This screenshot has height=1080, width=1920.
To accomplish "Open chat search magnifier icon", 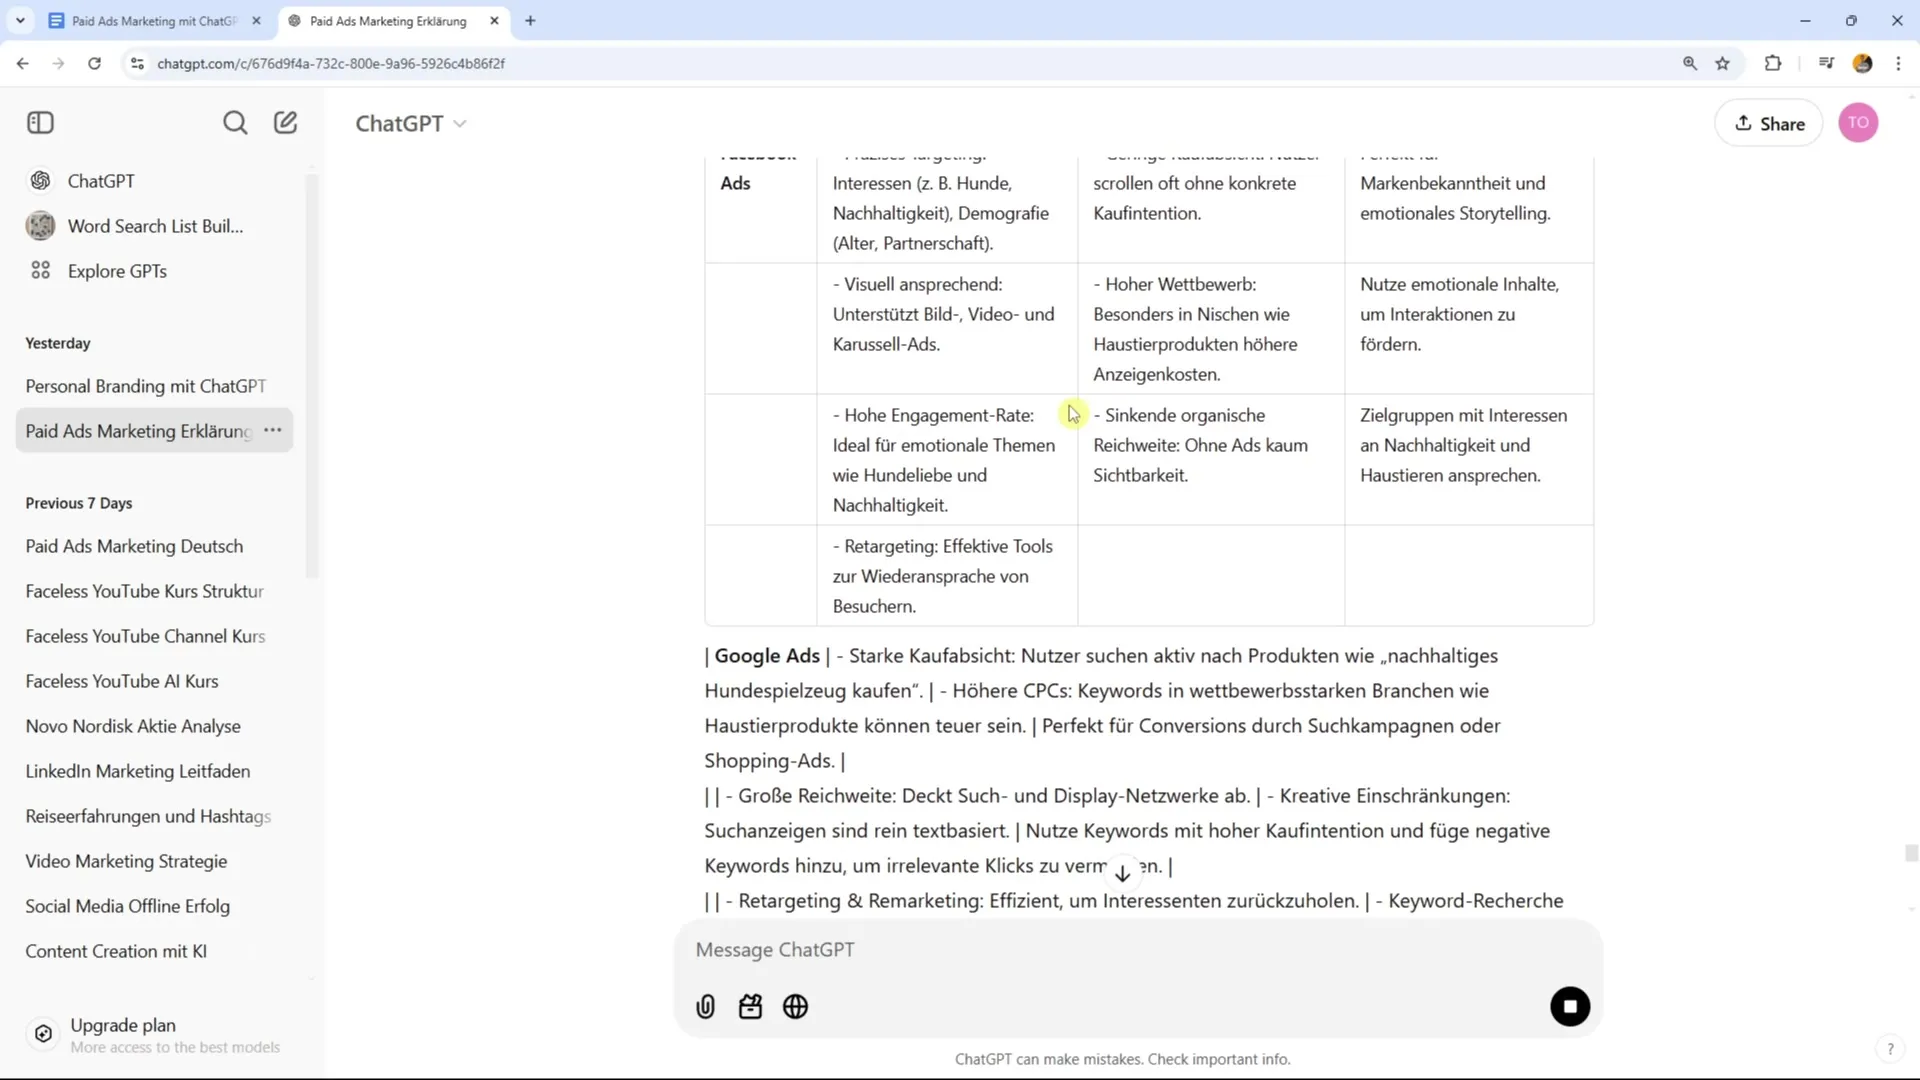I will tap(235, 123).
